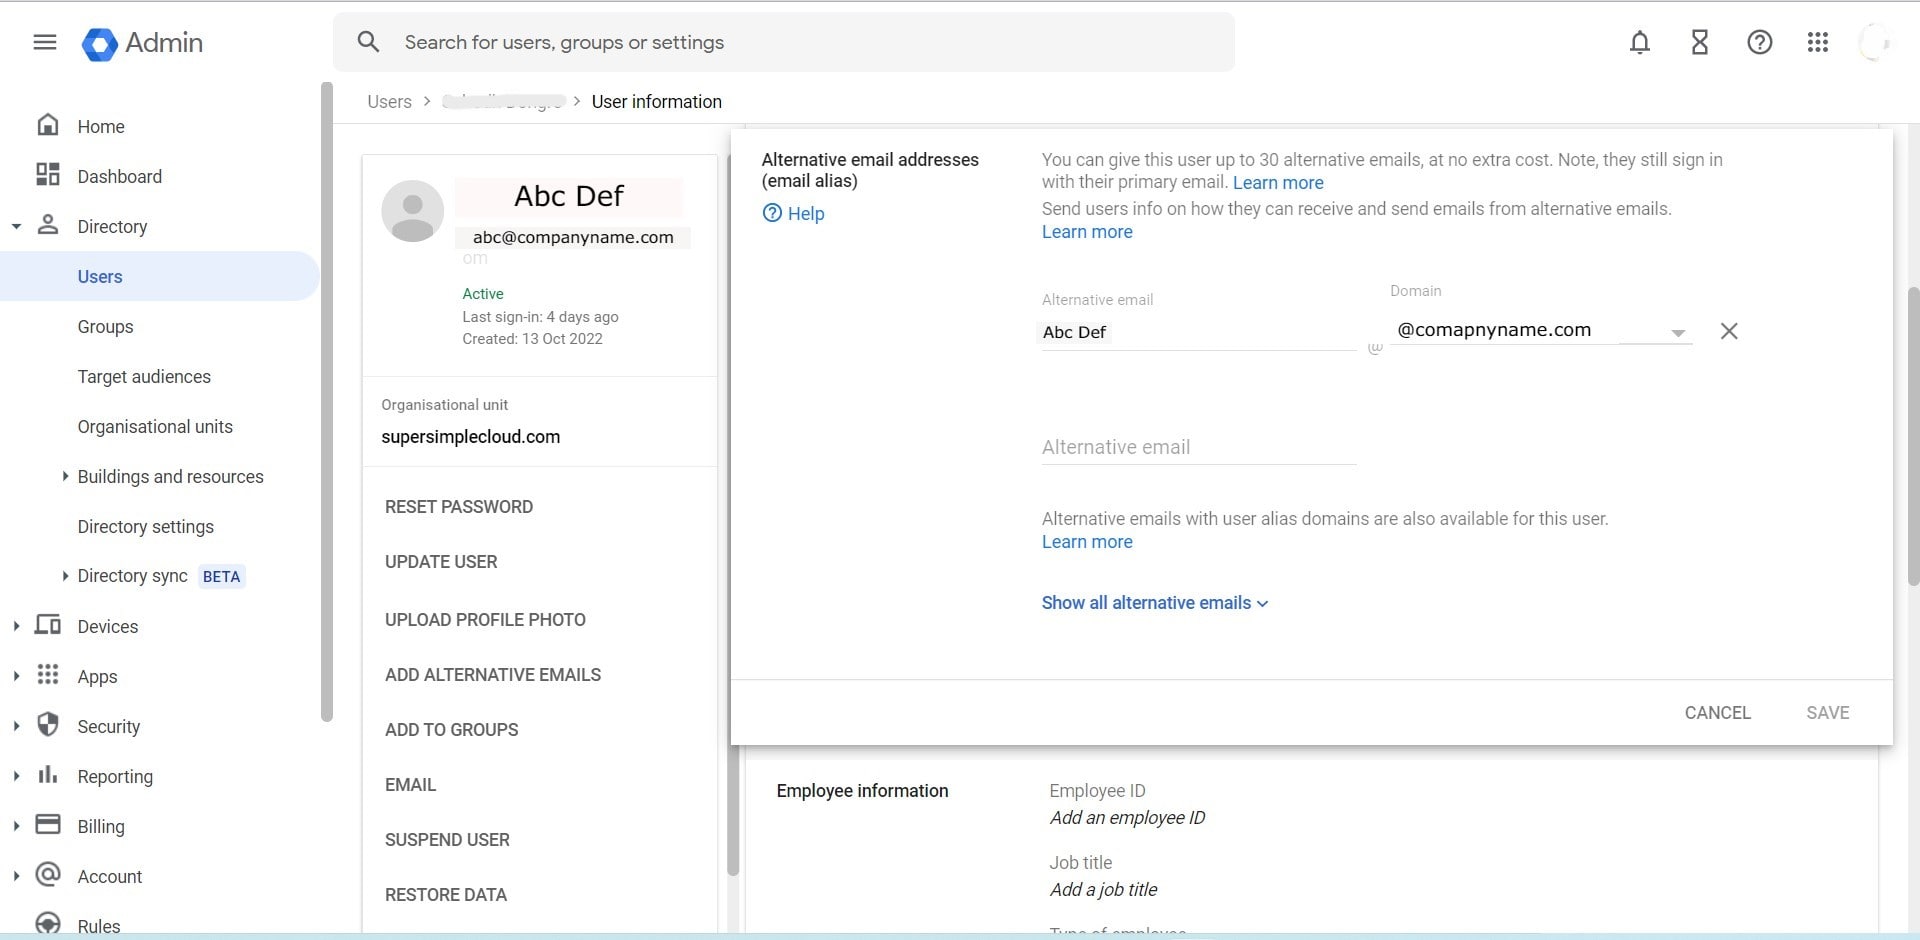Click RESET PASSWORD
The height and width of the screenshot is (940, 1920).
coord(459,507)
